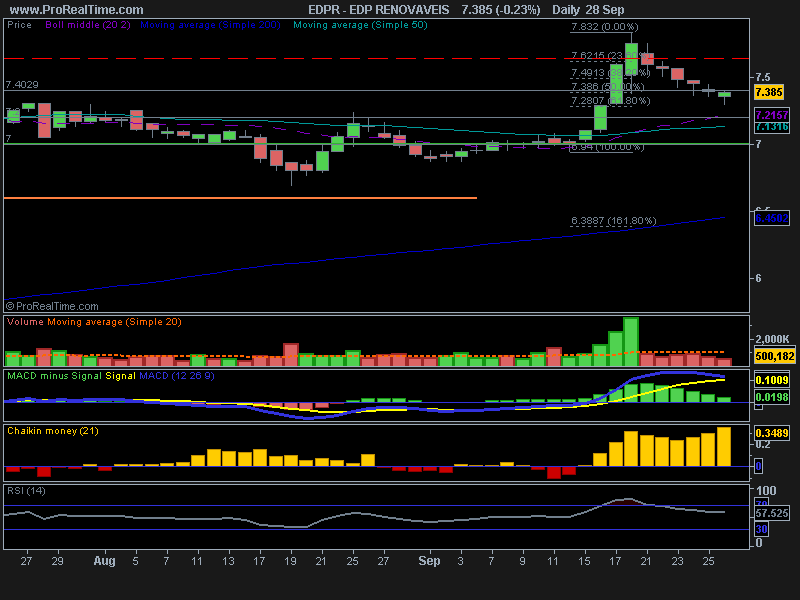
Task: Click the 7.2807 (61.80%) Fibonacci label
Action: tap(611, 101)
